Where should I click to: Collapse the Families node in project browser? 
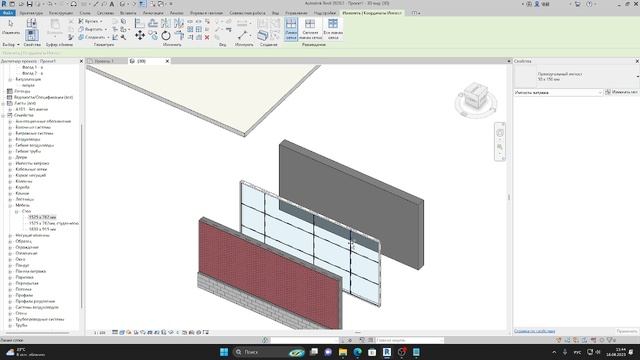[3, 116]
